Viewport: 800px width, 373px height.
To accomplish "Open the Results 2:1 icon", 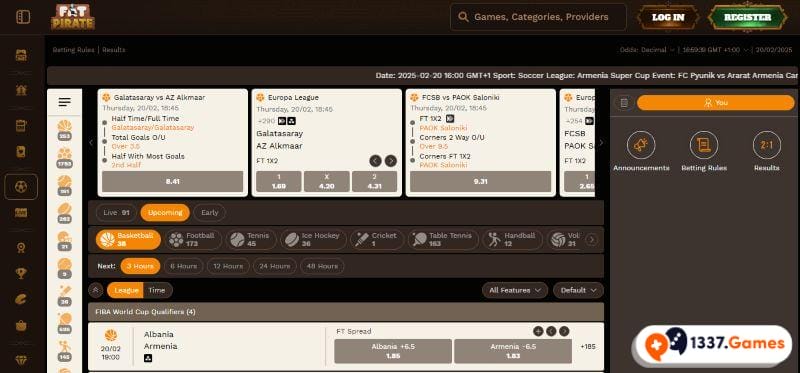I will click(x=766, y=145).
